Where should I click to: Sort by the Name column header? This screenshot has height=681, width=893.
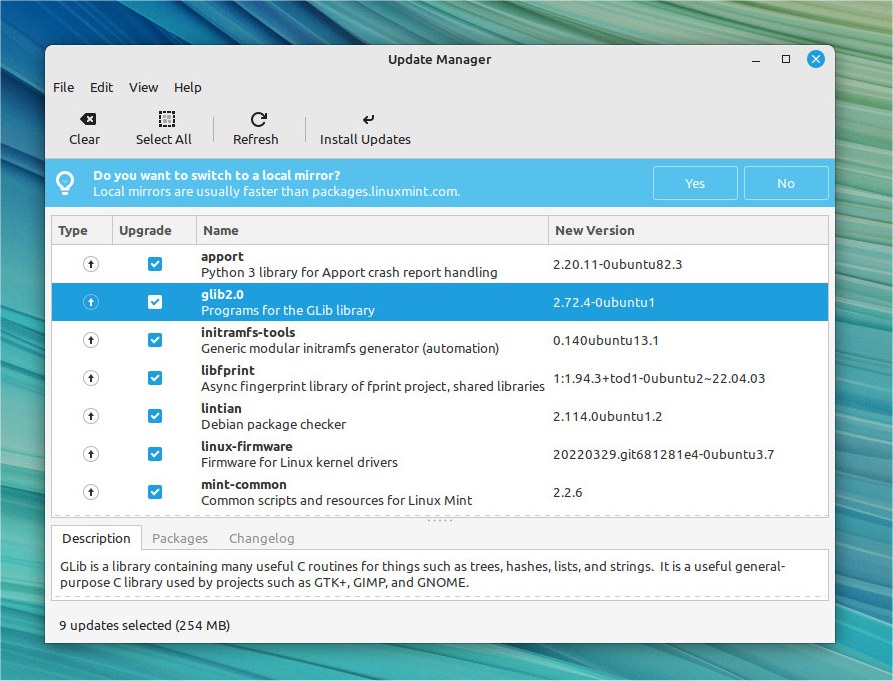(372, 230)
